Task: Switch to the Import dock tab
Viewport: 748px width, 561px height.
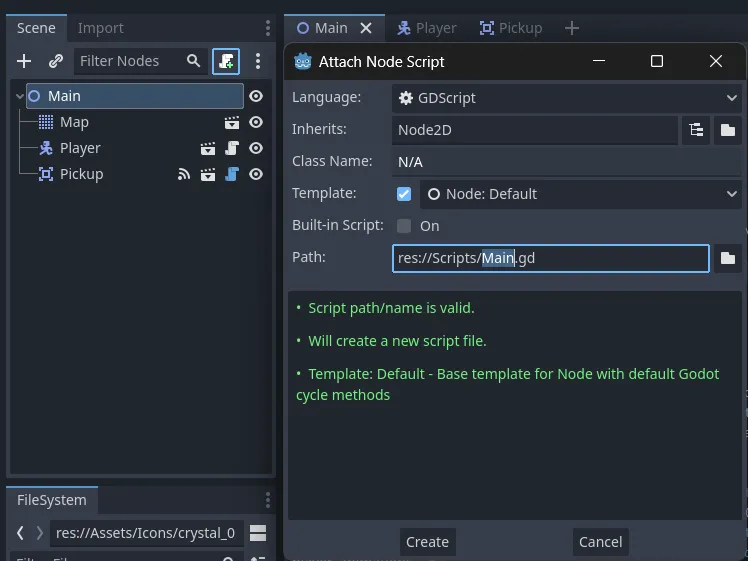Action: [101, 28]
